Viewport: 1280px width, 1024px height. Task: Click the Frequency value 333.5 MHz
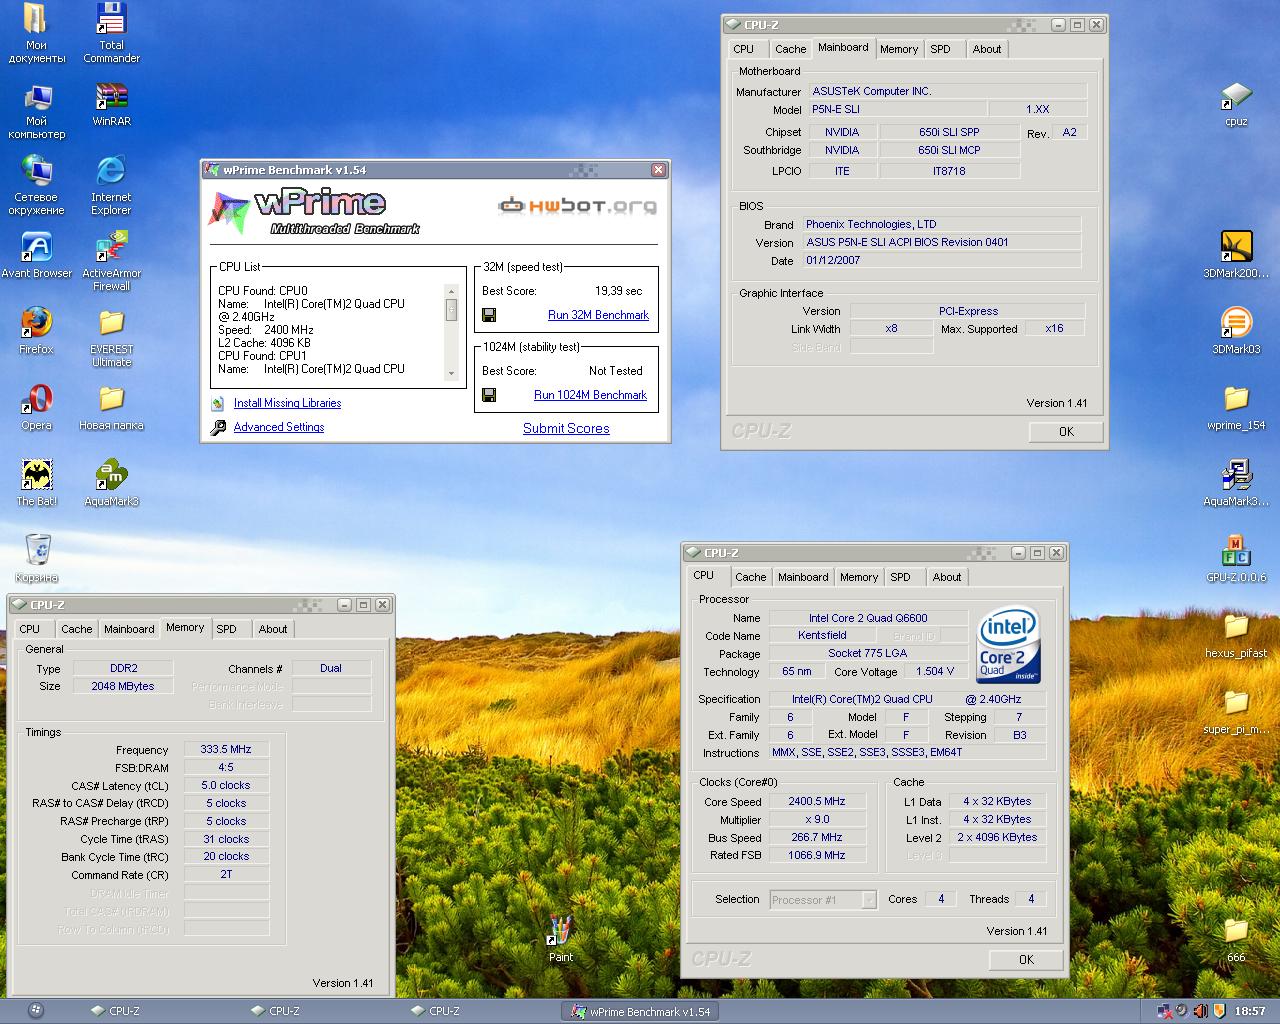click(x=226, y=749)
